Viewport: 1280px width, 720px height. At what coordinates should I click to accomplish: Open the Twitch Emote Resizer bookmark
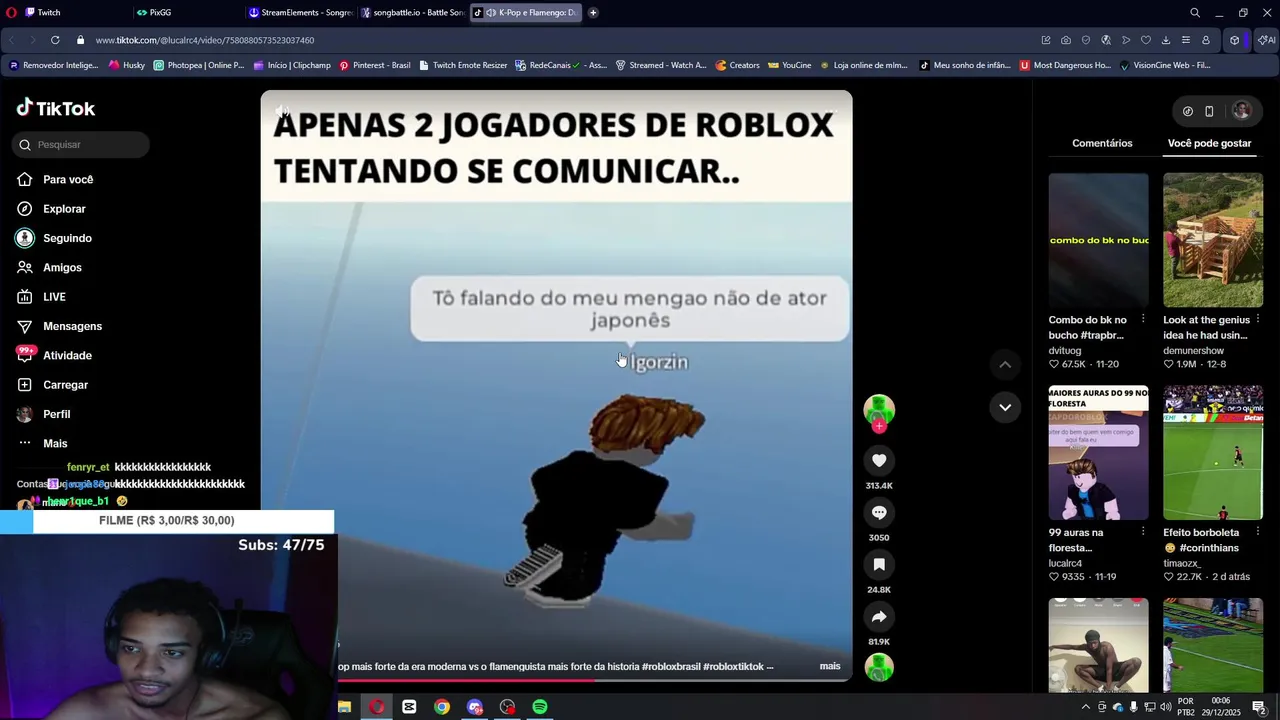point(463,65)
